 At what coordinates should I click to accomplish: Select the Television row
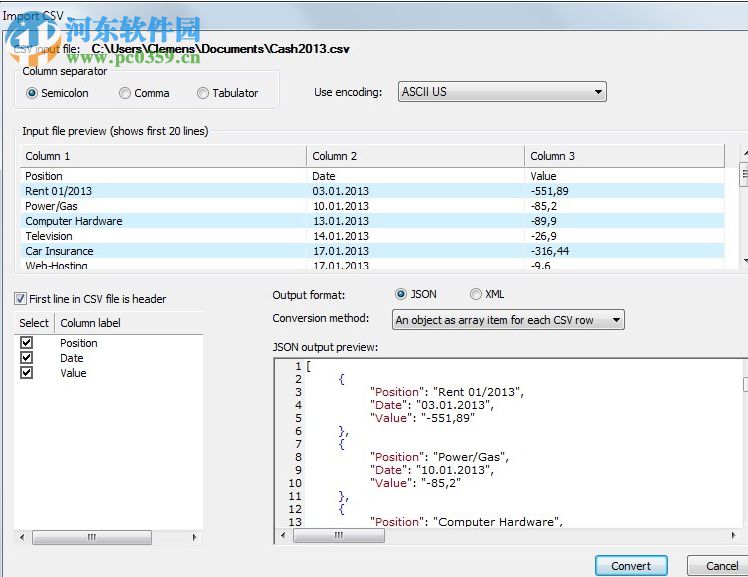(x=372, y=236)
